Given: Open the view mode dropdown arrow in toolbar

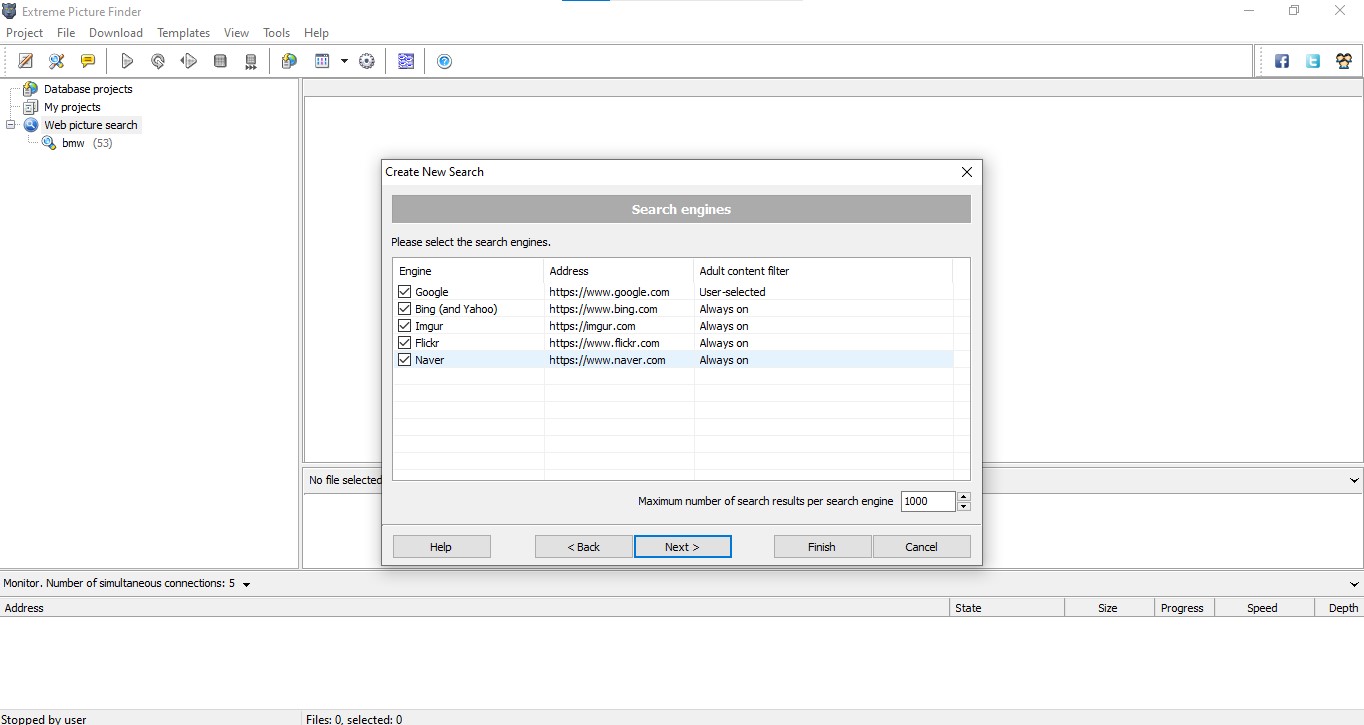Looking at the screenshot, I should (344, 61).
